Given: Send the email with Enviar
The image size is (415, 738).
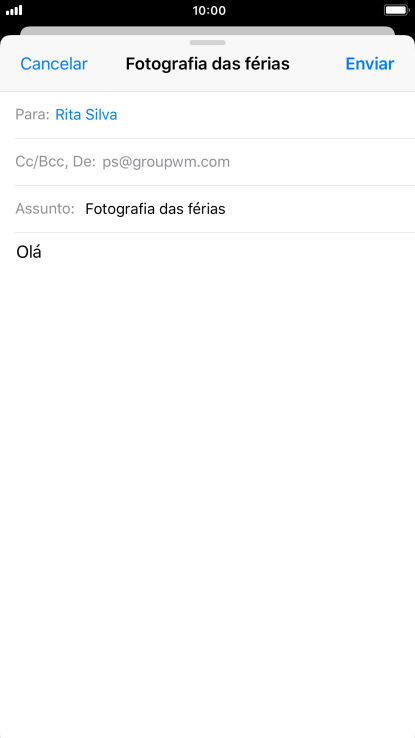Looking at the screenshot, I should (x=370, y=64).
